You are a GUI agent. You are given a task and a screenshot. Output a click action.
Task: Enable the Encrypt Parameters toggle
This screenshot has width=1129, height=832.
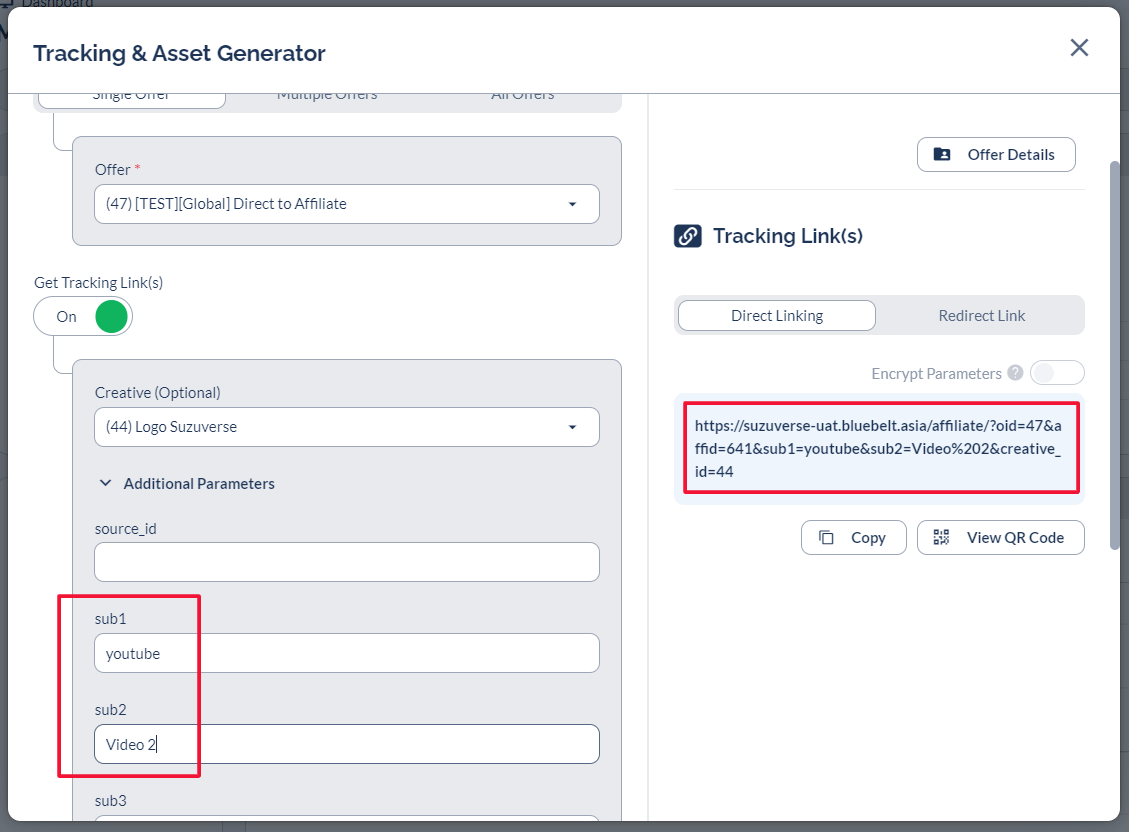pyautogui.click(x=1056, y=373)
